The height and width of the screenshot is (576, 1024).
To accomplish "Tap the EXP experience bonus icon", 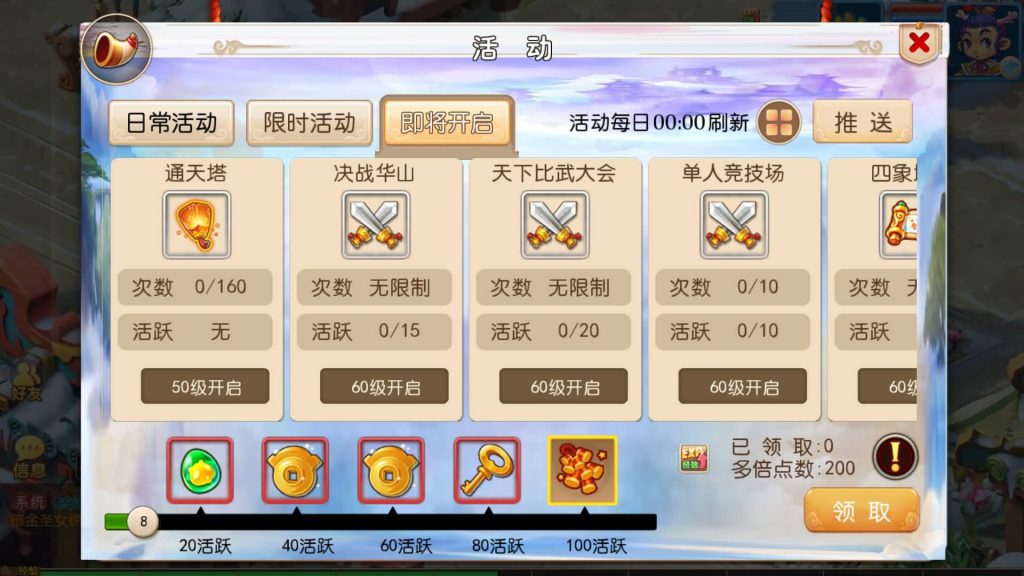I will [694, 458].
